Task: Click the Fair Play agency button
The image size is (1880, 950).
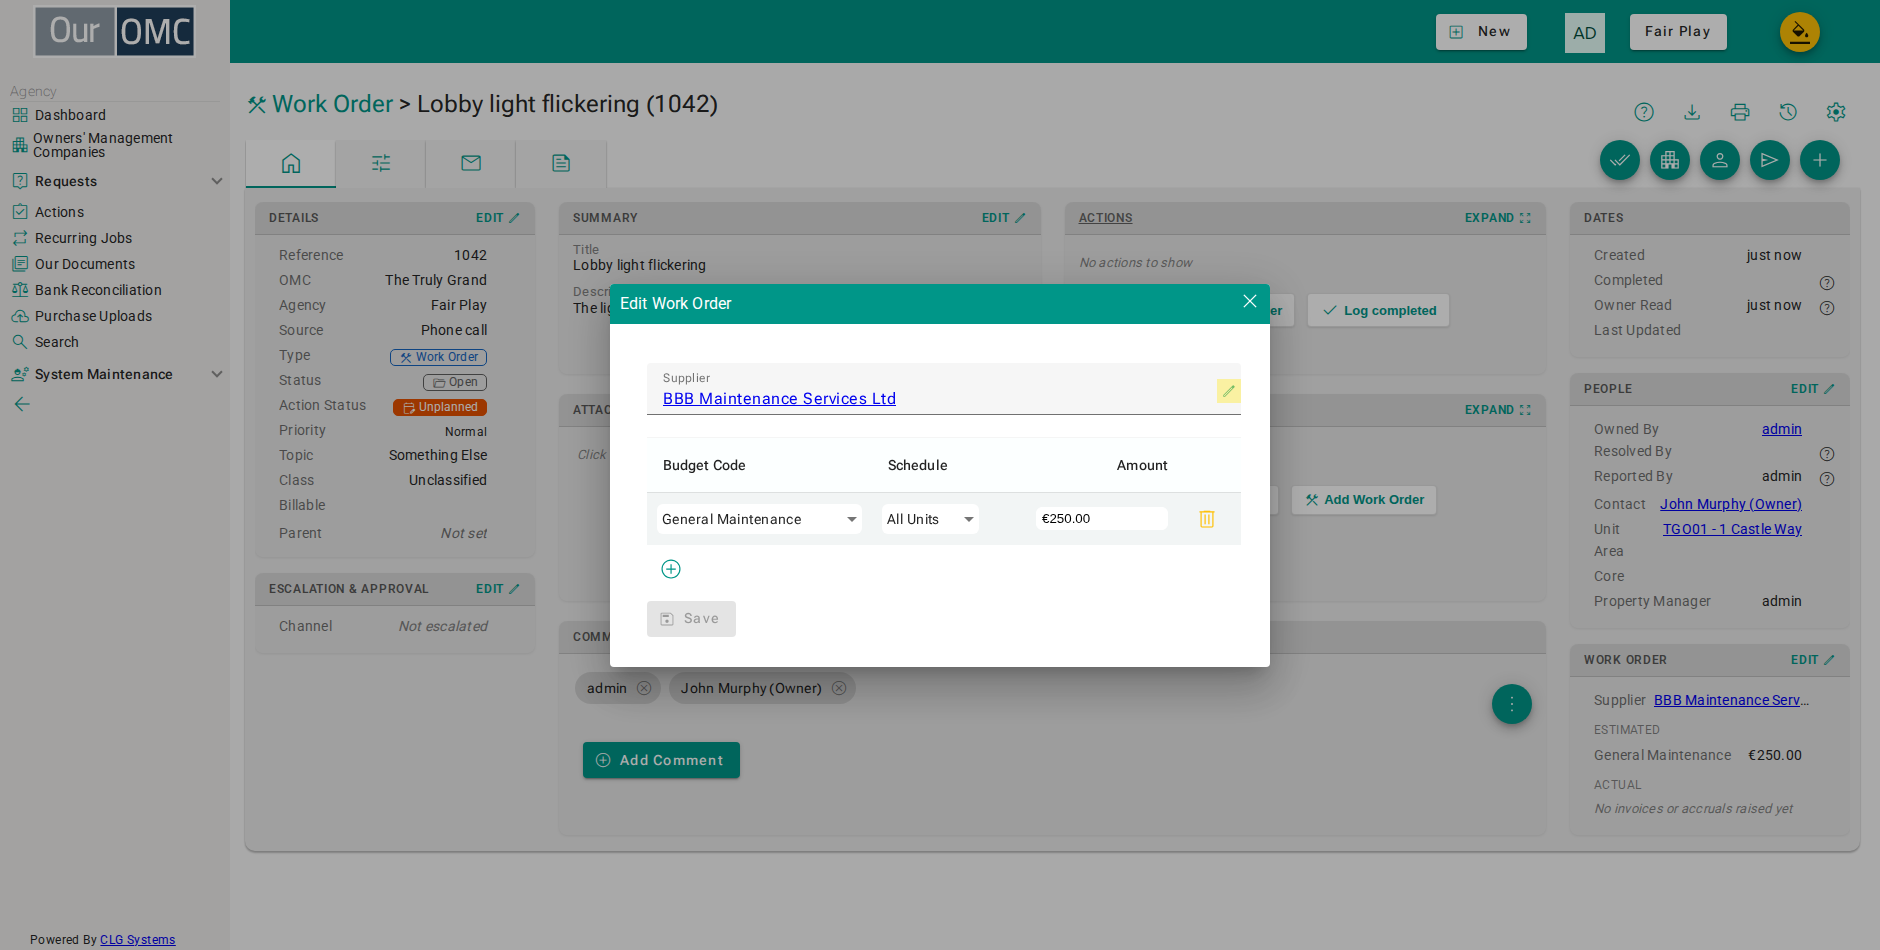Action: coord(1678,32)
